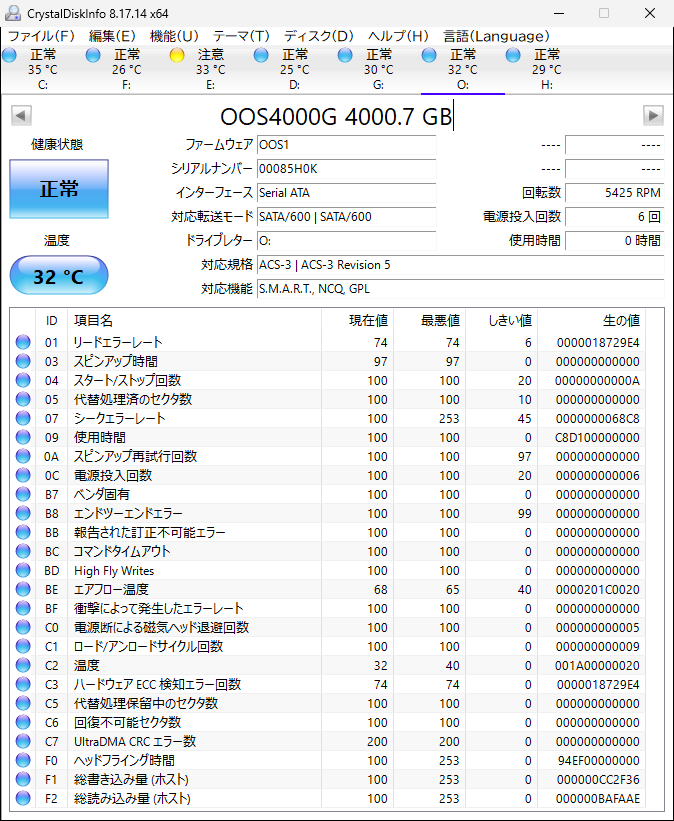The image size is (674, 821).
Task: Click the 最悪値 column header
Action: pyautogui.click(x=429, y=320)
